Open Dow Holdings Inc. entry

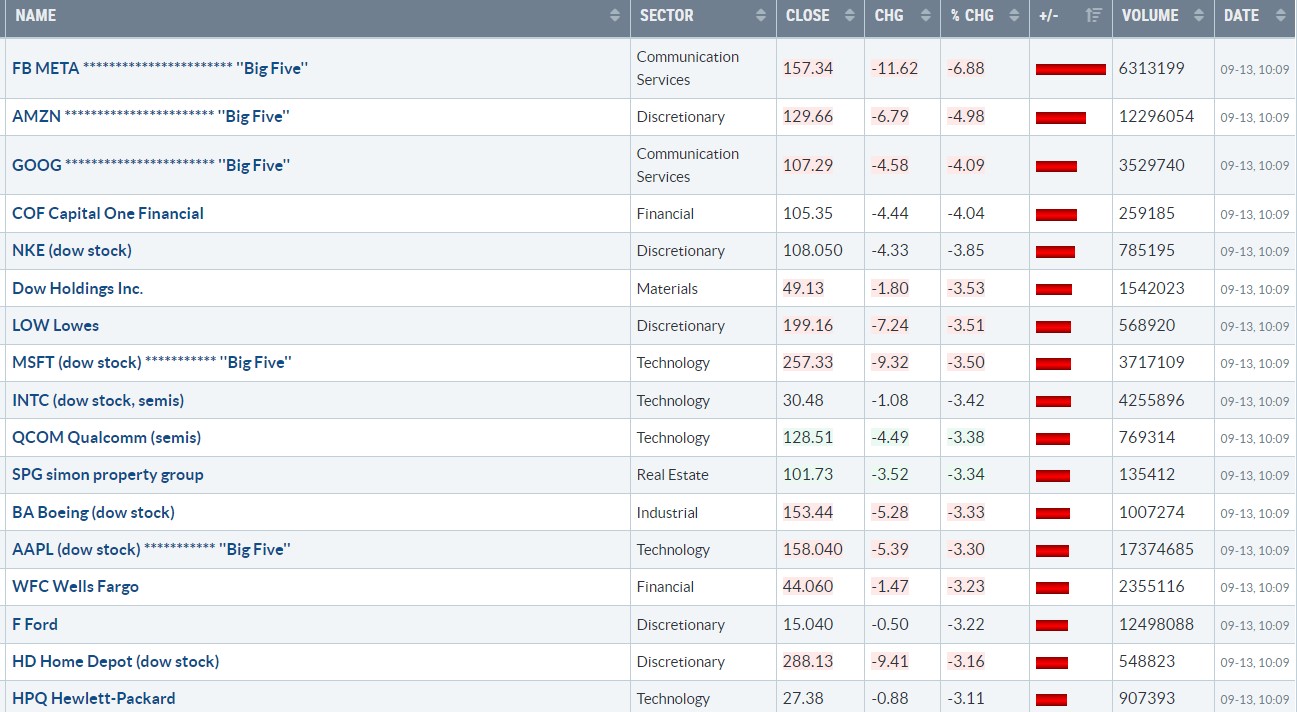pyautogui.click(x=78, y=288)
